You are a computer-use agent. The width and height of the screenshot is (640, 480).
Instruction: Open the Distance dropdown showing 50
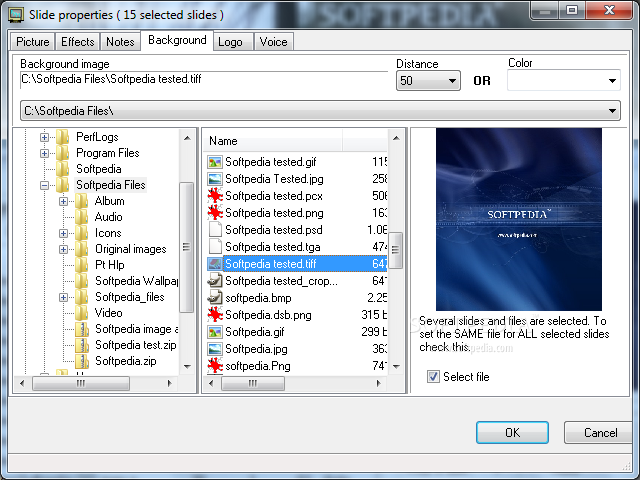[428, 80]
